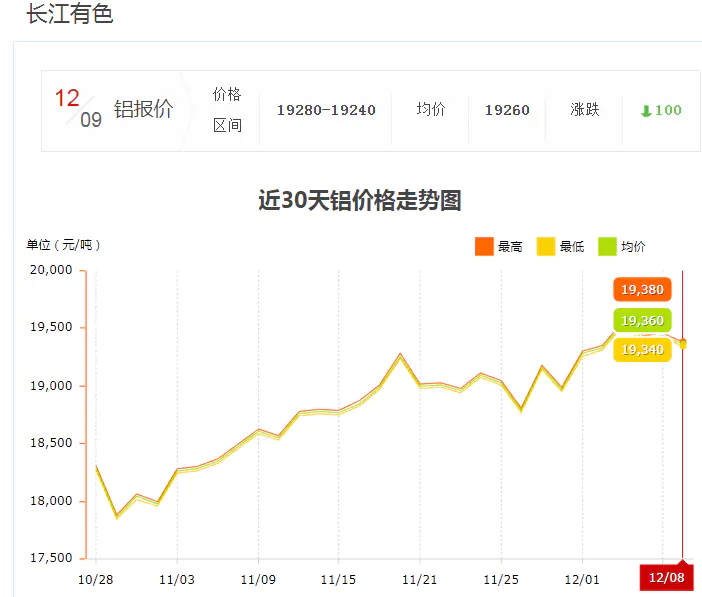
Task: Toggle the orange 最高 legend series
Action: pyautogui.click(x=498, y=246)
